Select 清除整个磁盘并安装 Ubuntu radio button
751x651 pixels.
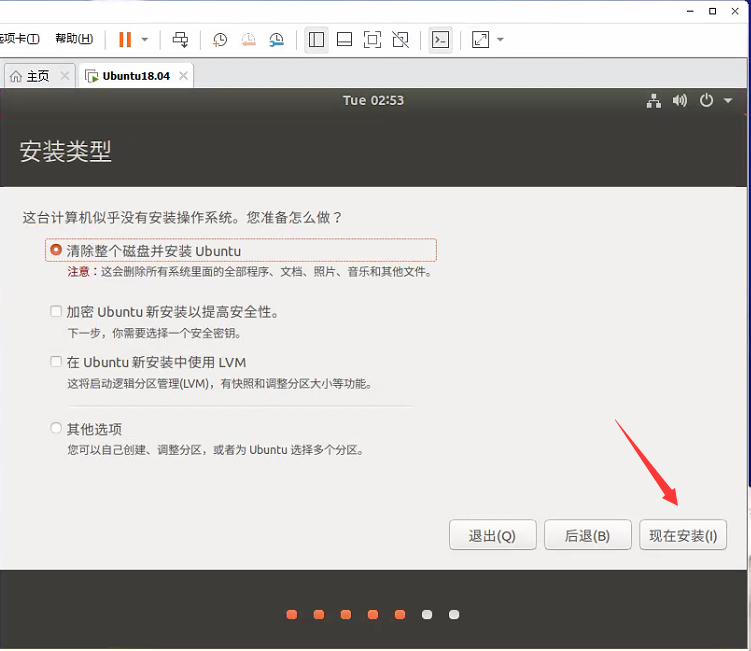(56, 250)
